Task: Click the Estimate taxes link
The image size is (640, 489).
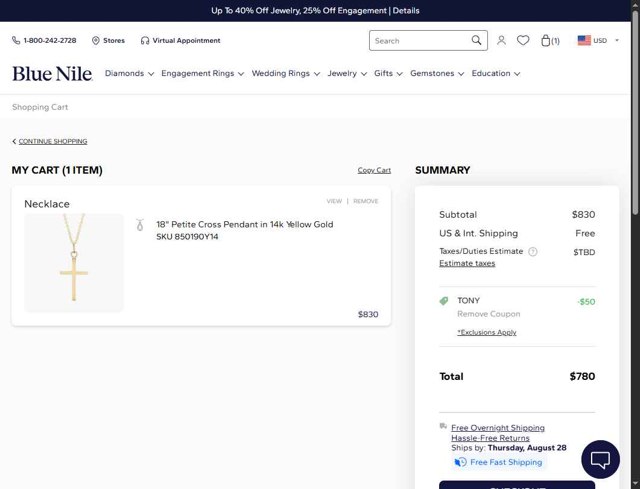Action: pos(467,263)
